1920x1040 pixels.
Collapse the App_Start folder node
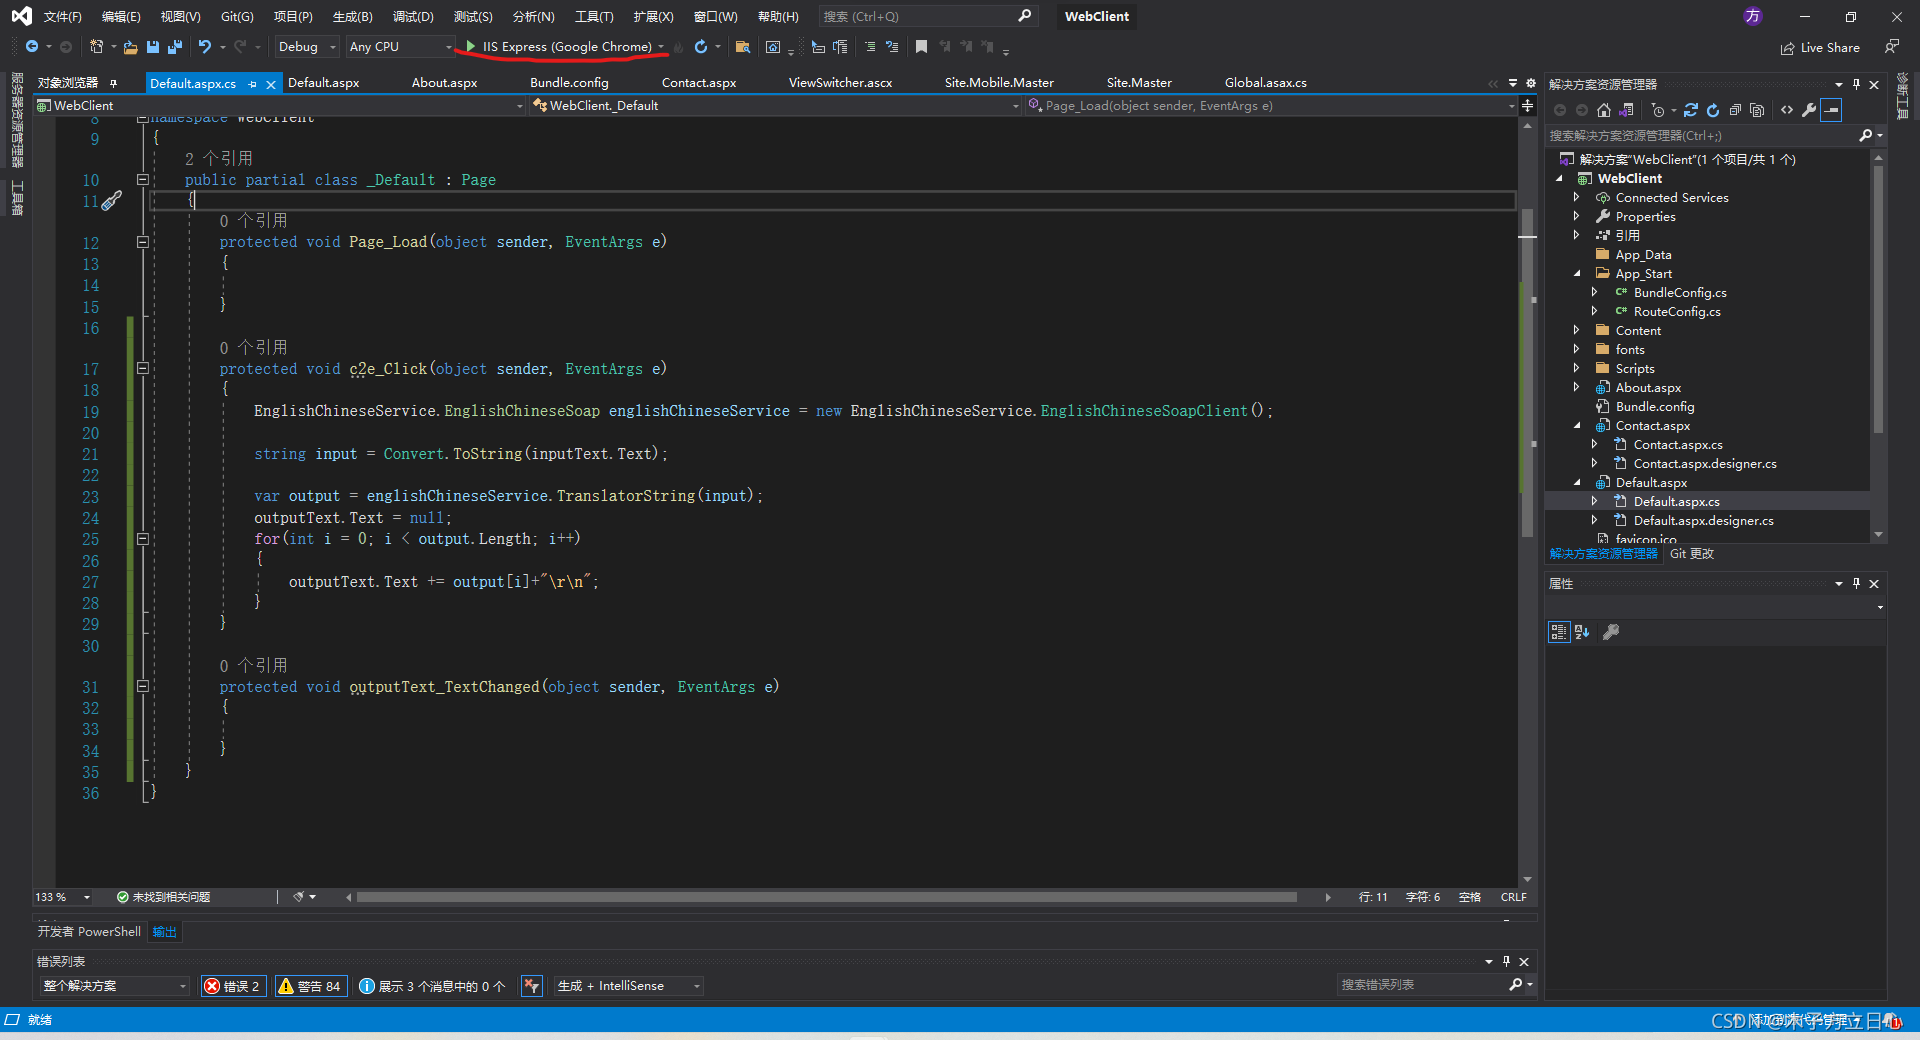(x=1577, y=273)
